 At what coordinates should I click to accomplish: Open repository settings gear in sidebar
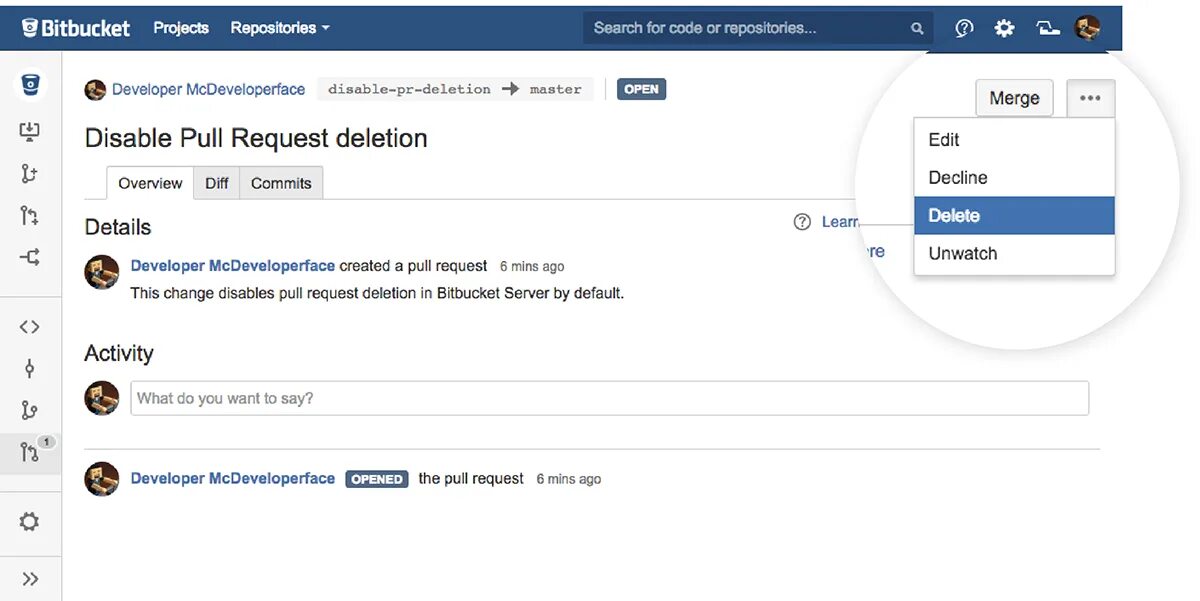point(30,521)
